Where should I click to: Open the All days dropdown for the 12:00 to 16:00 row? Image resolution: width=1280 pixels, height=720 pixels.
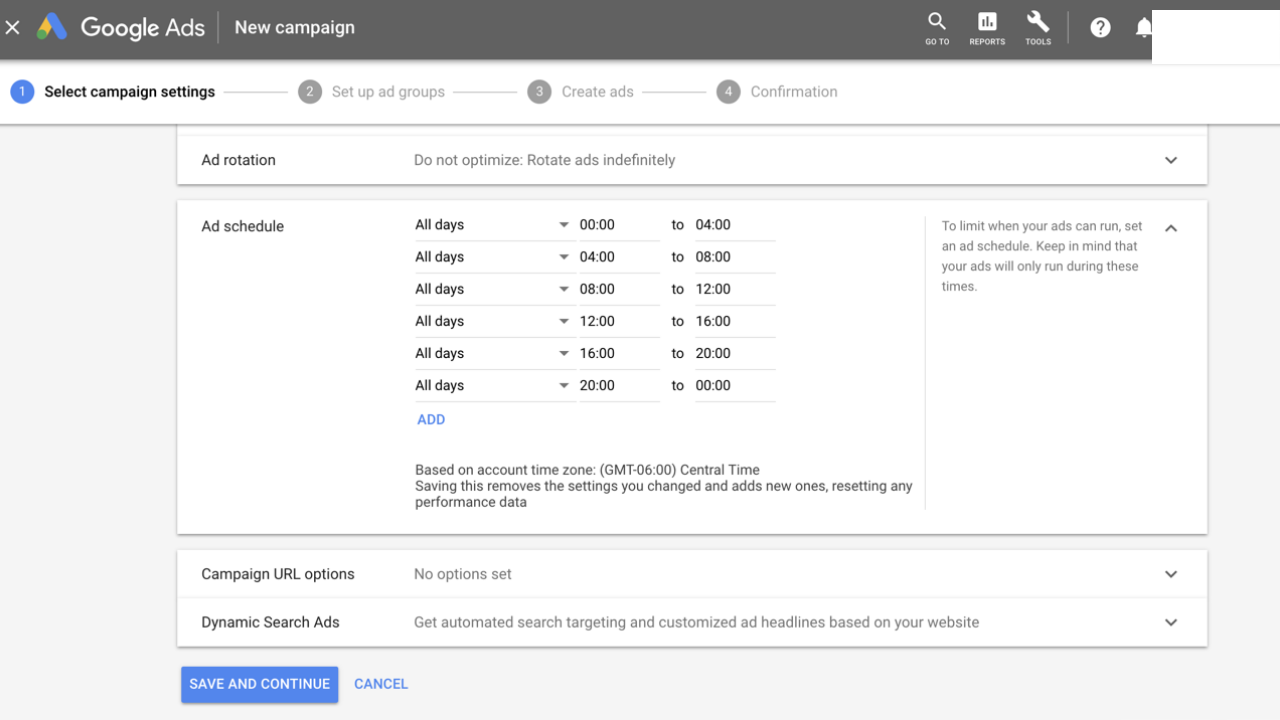pos(493,321)
